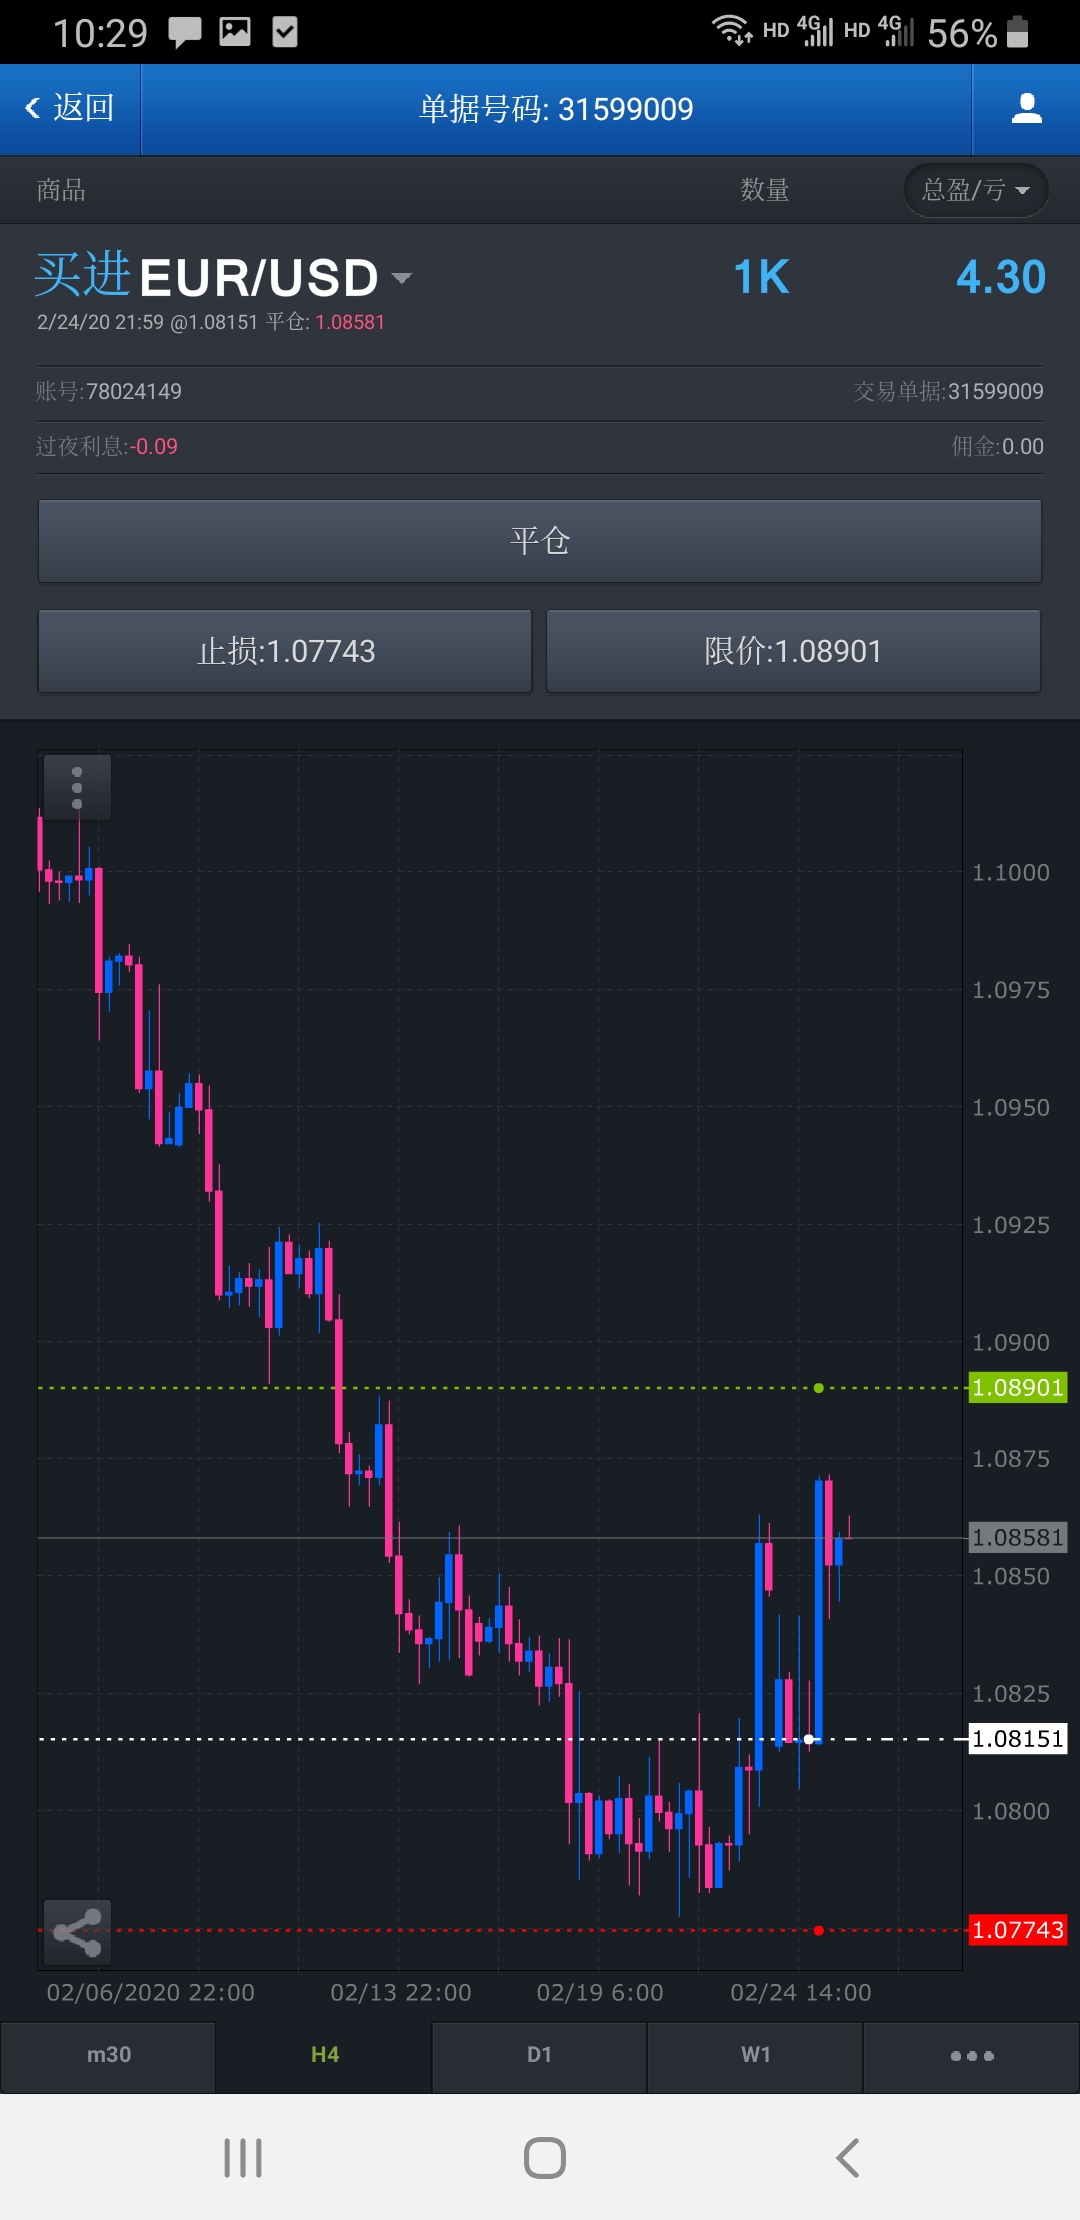Open the 总盈/亏 dropdown
The height and width of the screenshot is (2220, 1080).
(x=976, y=190)
